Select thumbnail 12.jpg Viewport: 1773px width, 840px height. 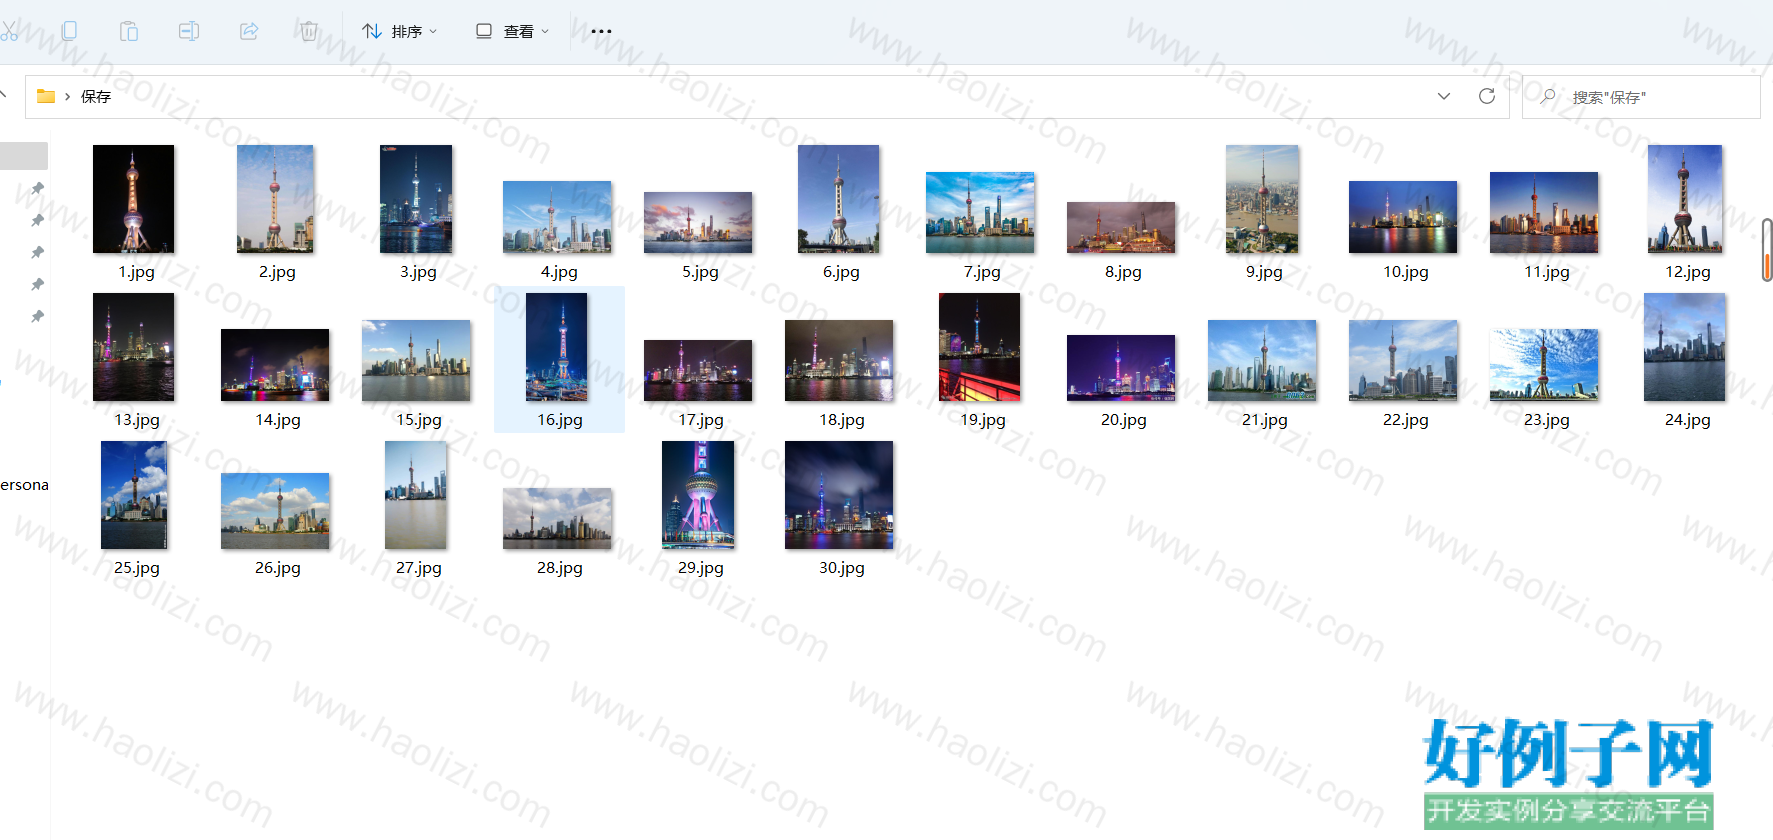pos(1685,199)
